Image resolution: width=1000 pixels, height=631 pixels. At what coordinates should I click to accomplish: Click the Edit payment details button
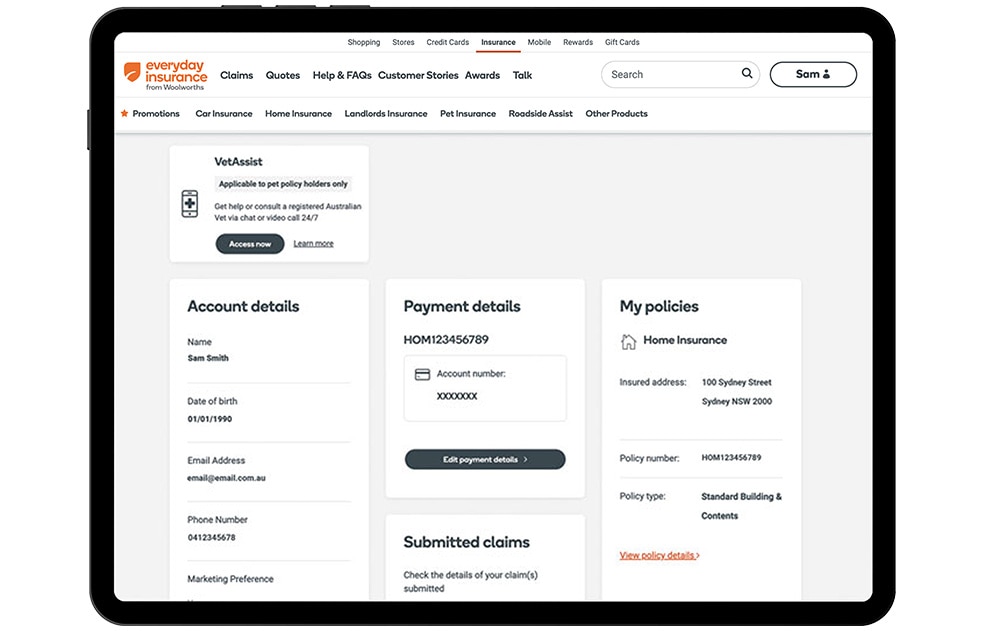[485, 459]
